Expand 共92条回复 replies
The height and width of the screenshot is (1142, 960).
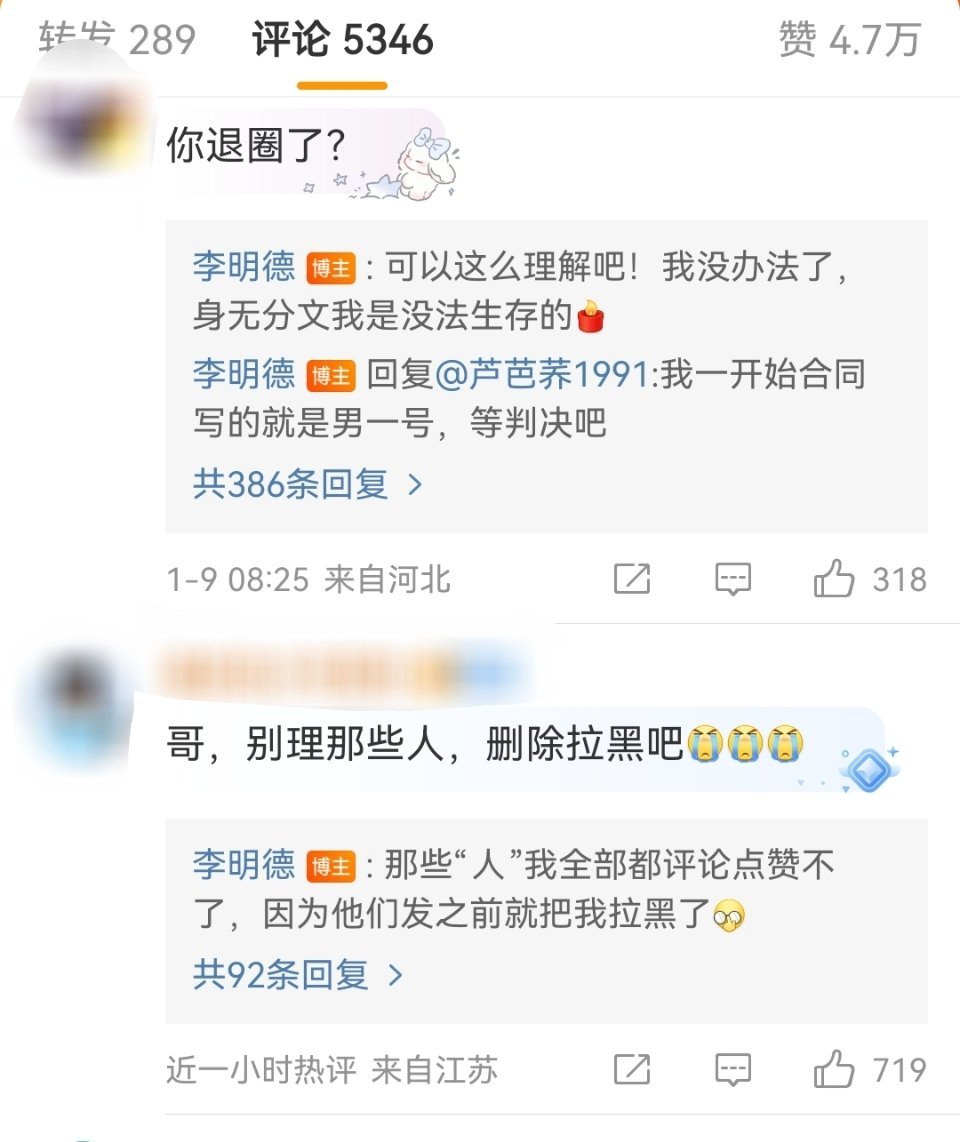coord(297,974)
